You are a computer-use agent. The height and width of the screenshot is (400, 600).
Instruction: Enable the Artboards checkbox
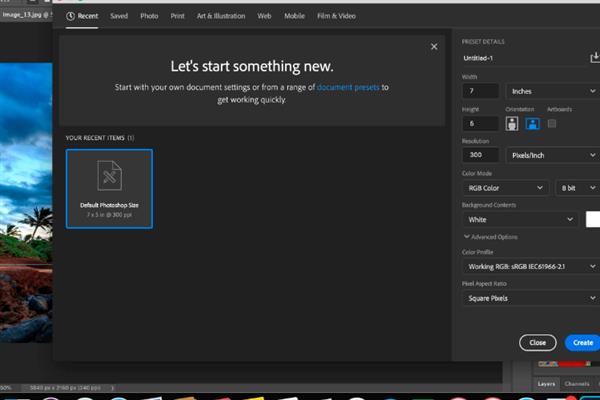point(552,124)
